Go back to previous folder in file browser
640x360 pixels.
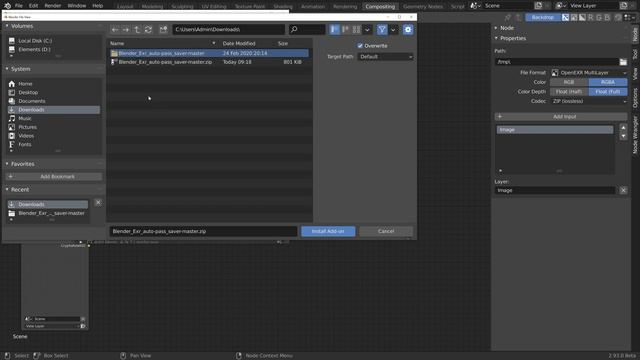click(x=115, y=29)
